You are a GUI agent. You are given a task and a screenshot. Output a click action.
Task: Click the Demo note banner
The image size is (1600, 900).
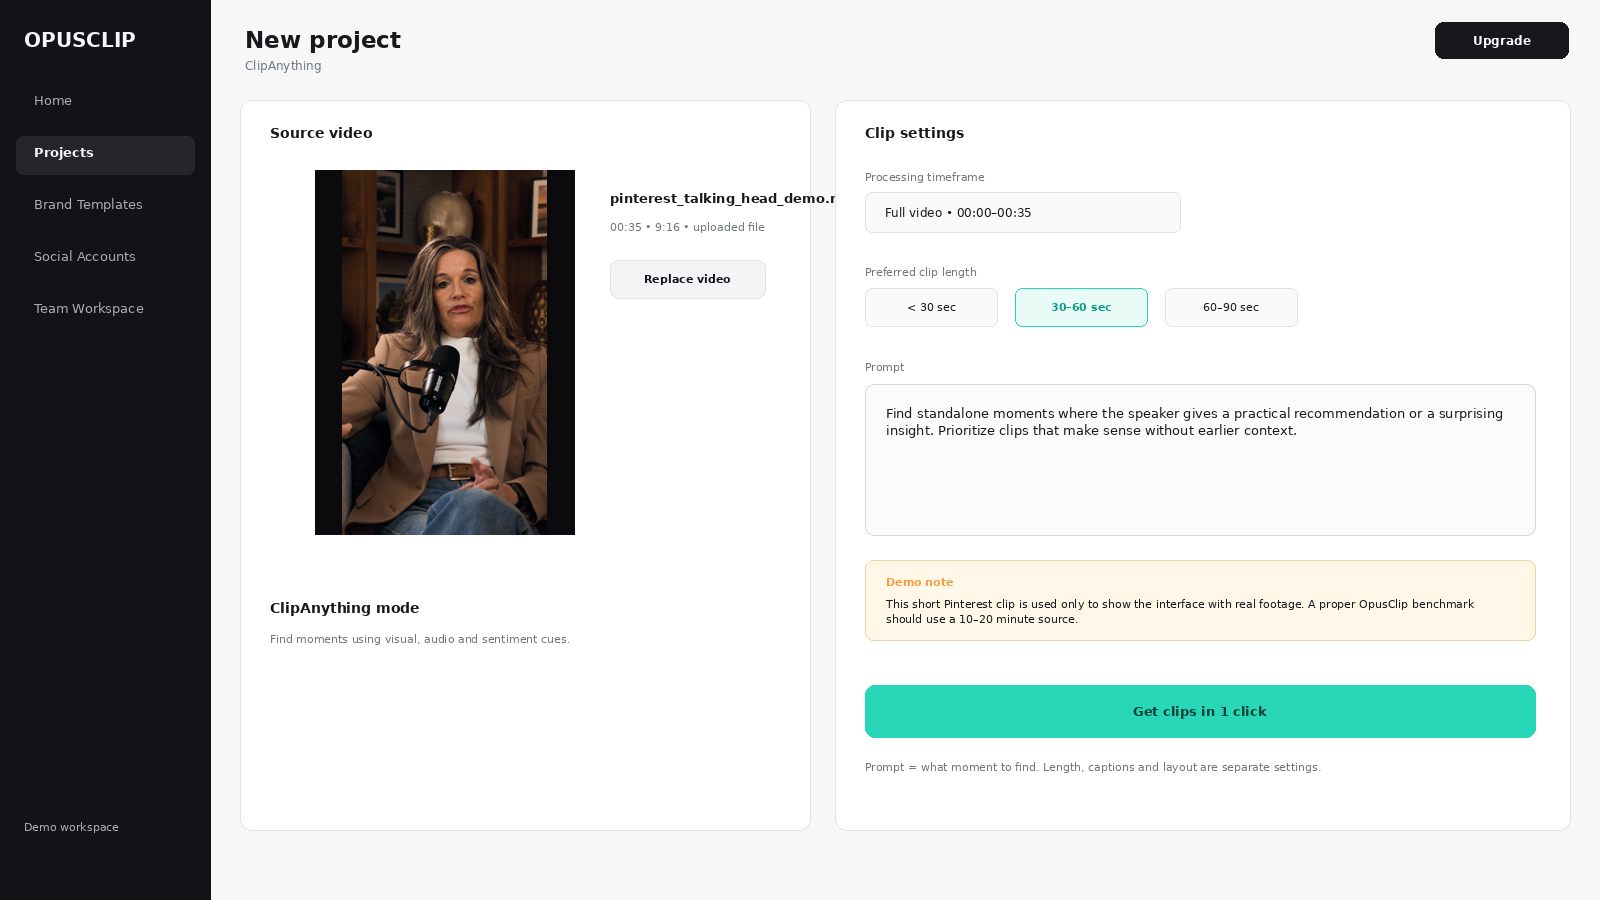(1200, 600)
